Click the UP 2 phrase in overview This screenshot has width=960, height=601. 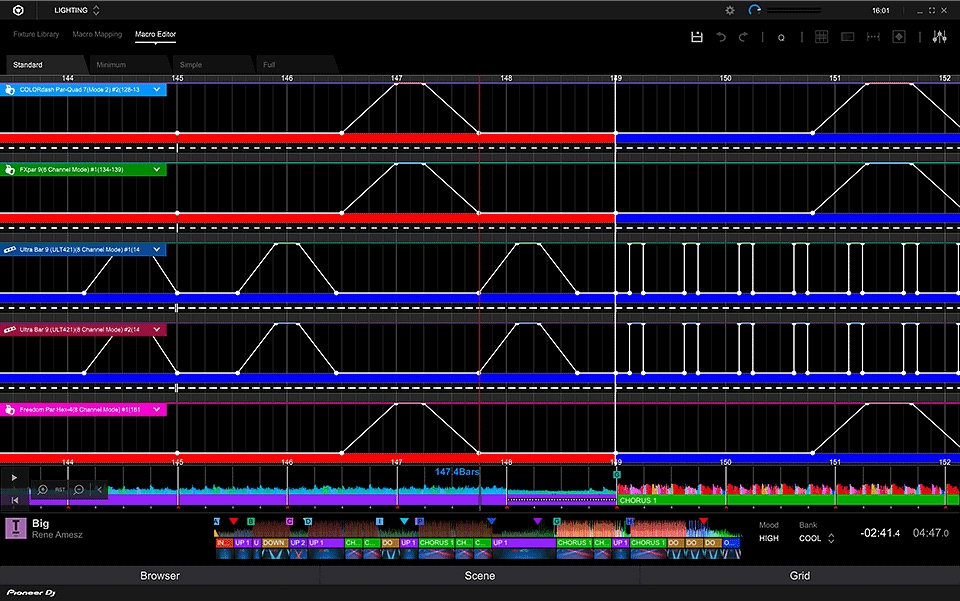click(298, 543)
